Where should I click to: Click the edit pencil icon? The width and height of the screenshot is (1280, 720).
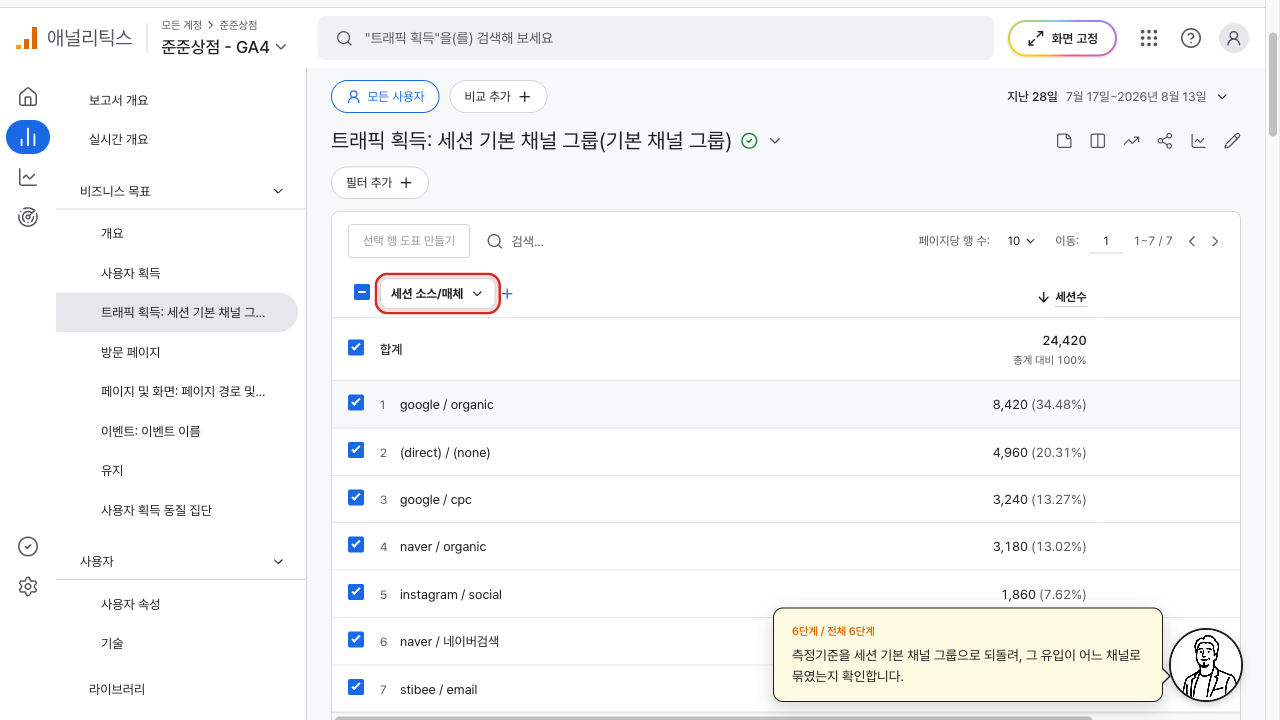tap(1232, 141)
